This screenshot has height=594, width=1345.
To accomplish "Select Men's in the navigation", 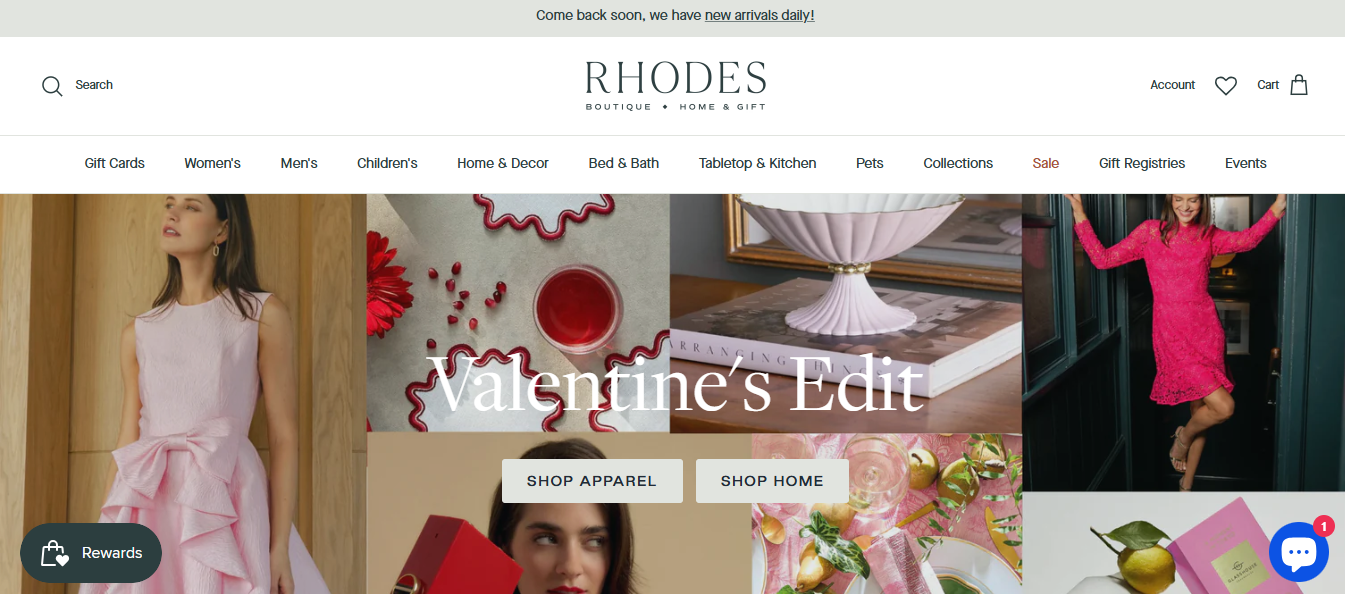I will [299, 163].
